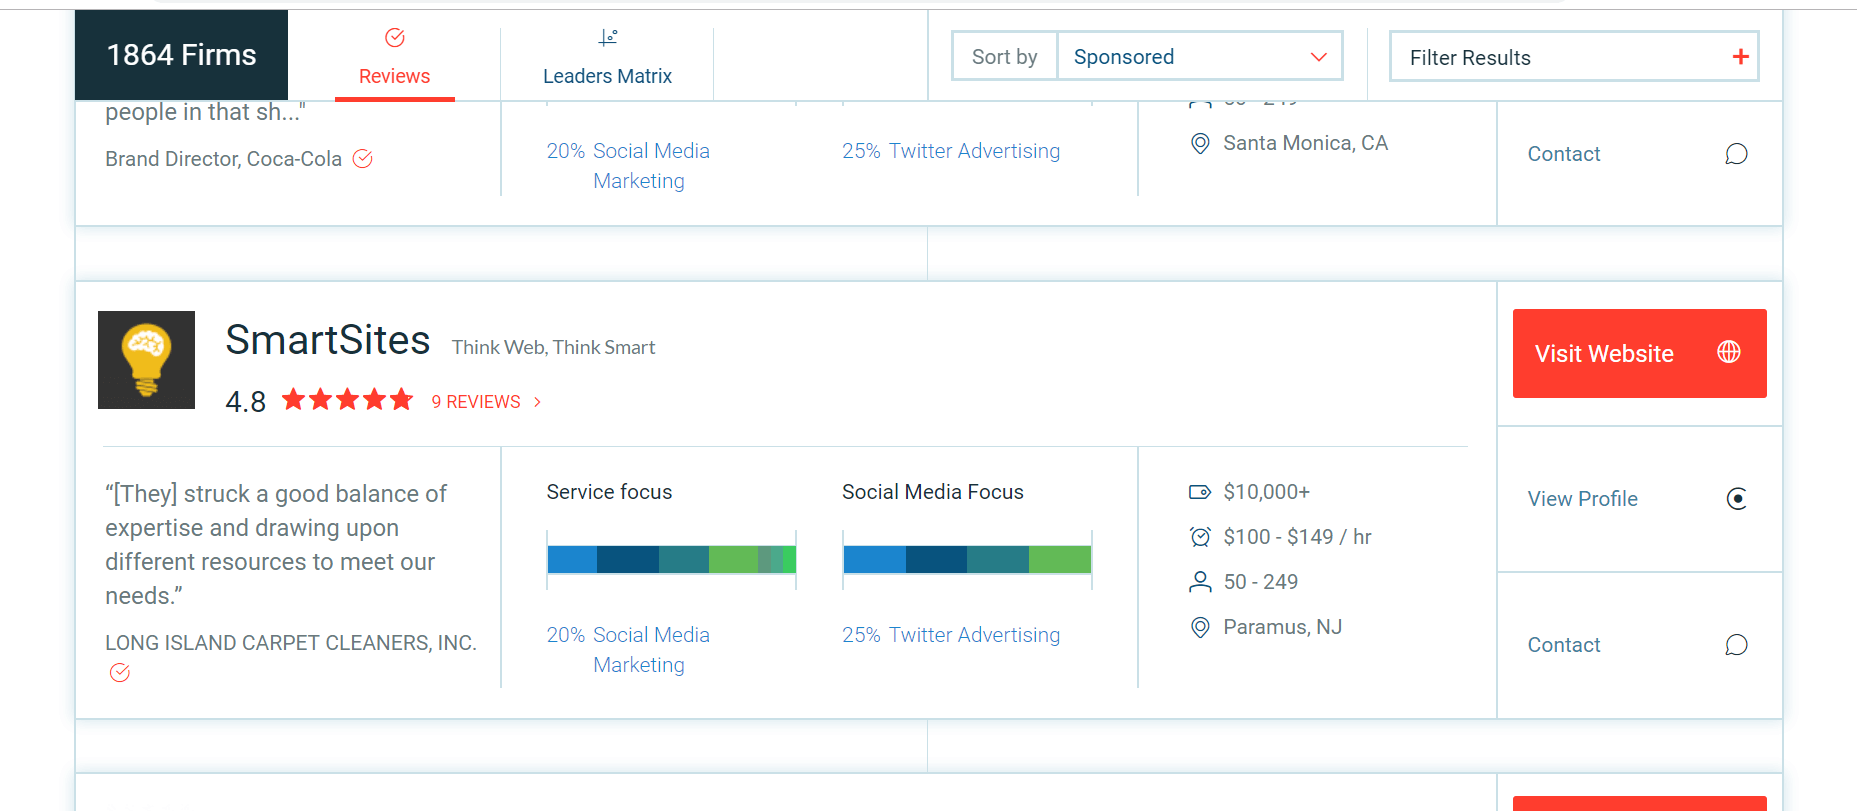Viewport: 1857px width, 811px height.
Task: Open the 9 REVIEWS link
Action: [x=476, y=402]
